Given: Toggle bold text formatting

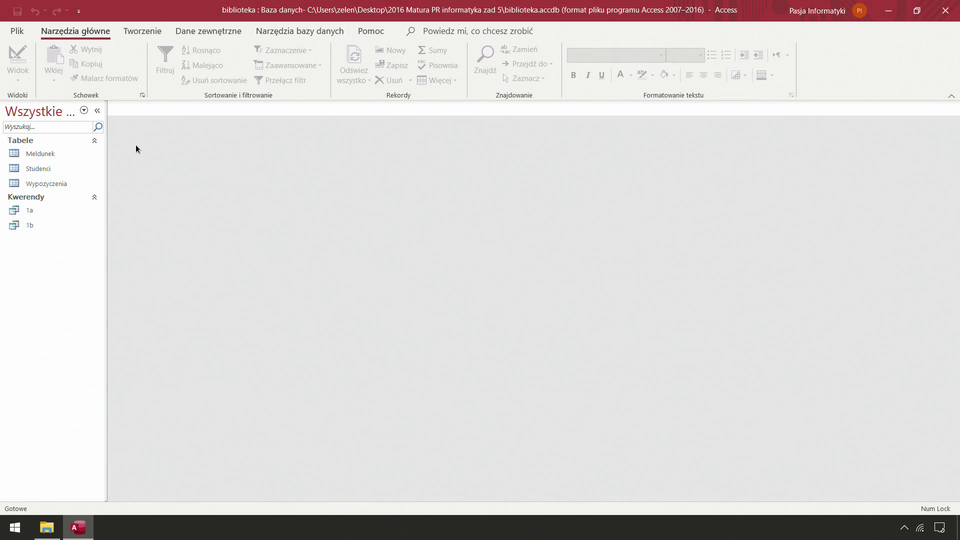Looking at the screenshot, I should [x=573, y=75].
